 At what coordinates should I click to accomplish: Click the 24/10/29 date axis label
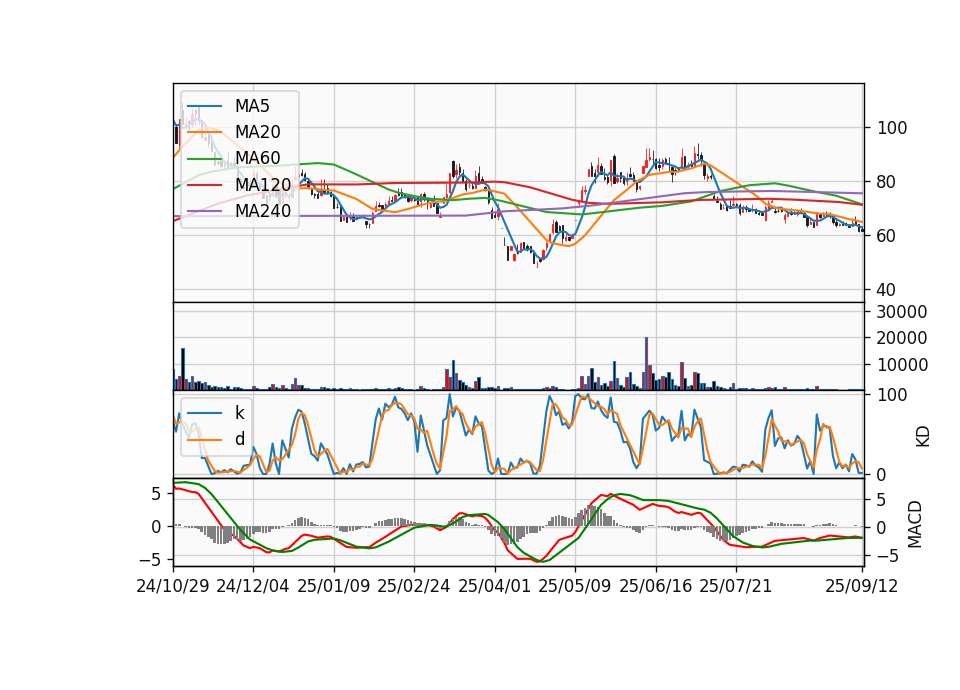click(173, 586)
